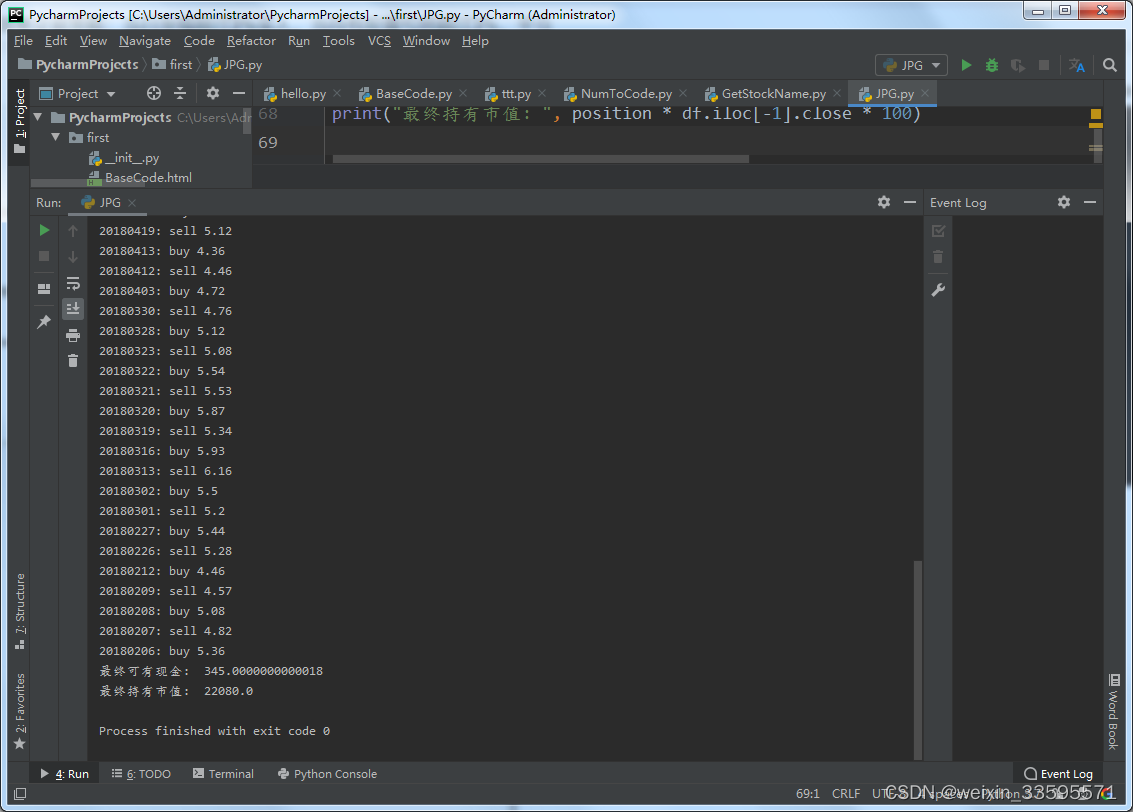Select __init__.py in project tree

coord(124,157)
